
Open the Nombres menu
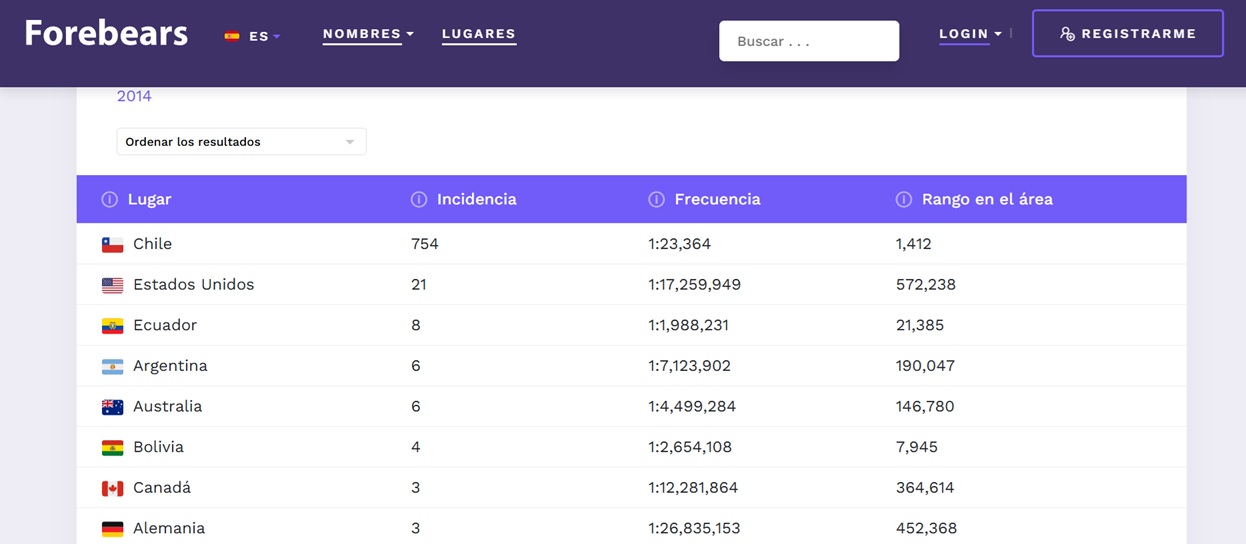coord(367,34)
